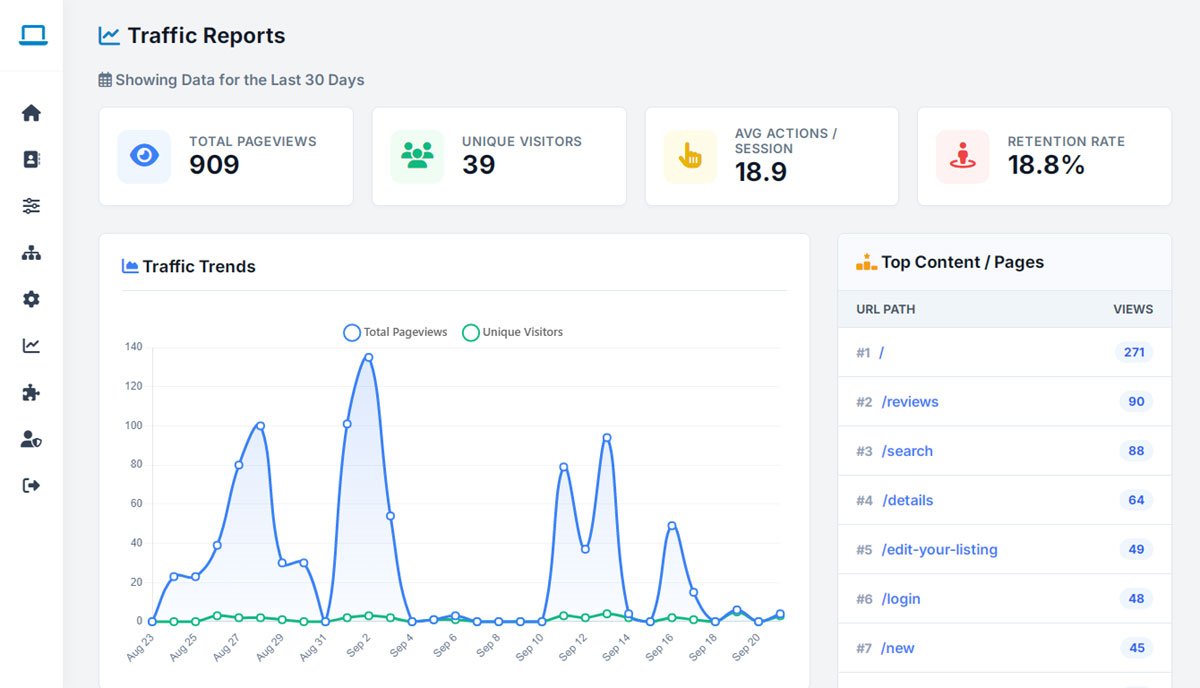Open the puzzle piece plugins sidebar icon
This screenshot has height=688, width=1200.
(31, 392)
